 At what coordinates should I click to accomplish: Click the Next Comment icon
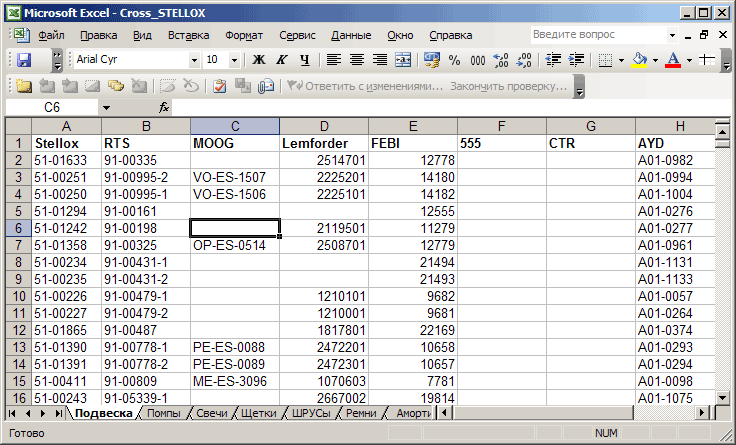(69, 86)
